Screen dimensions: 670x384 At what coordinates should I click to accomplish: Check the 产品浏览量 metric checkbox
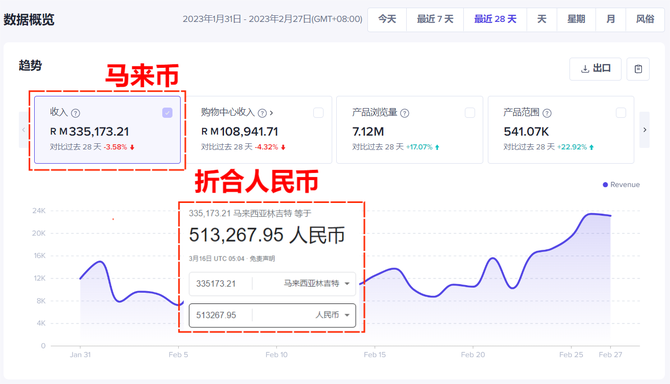point(470,113)
